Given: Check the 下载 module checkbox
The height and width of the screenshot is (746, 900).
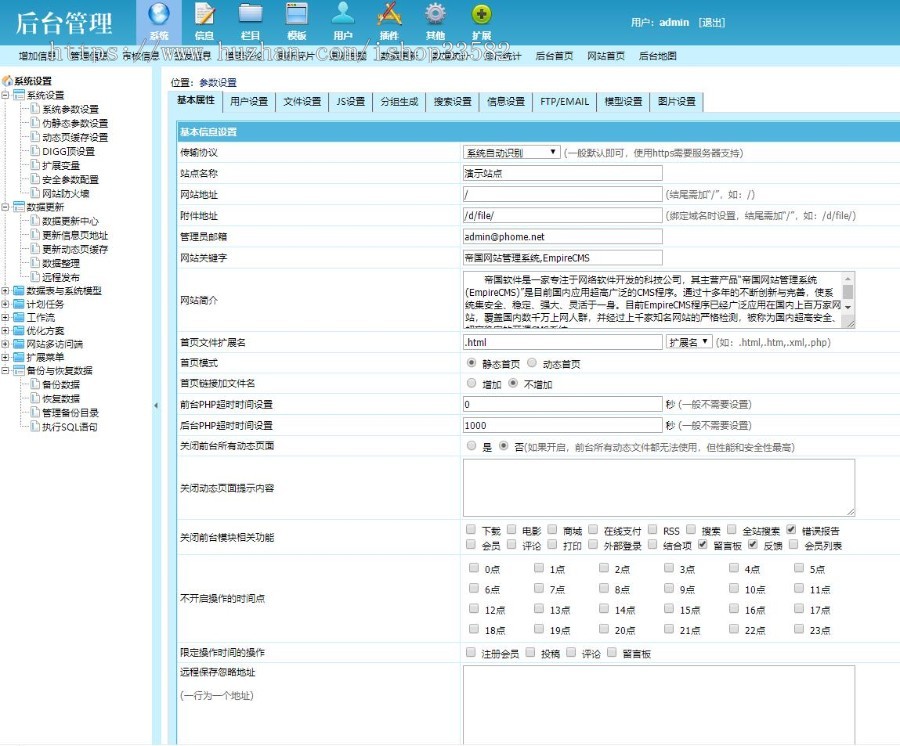Looking at the screenshot, I should point(471,529).
